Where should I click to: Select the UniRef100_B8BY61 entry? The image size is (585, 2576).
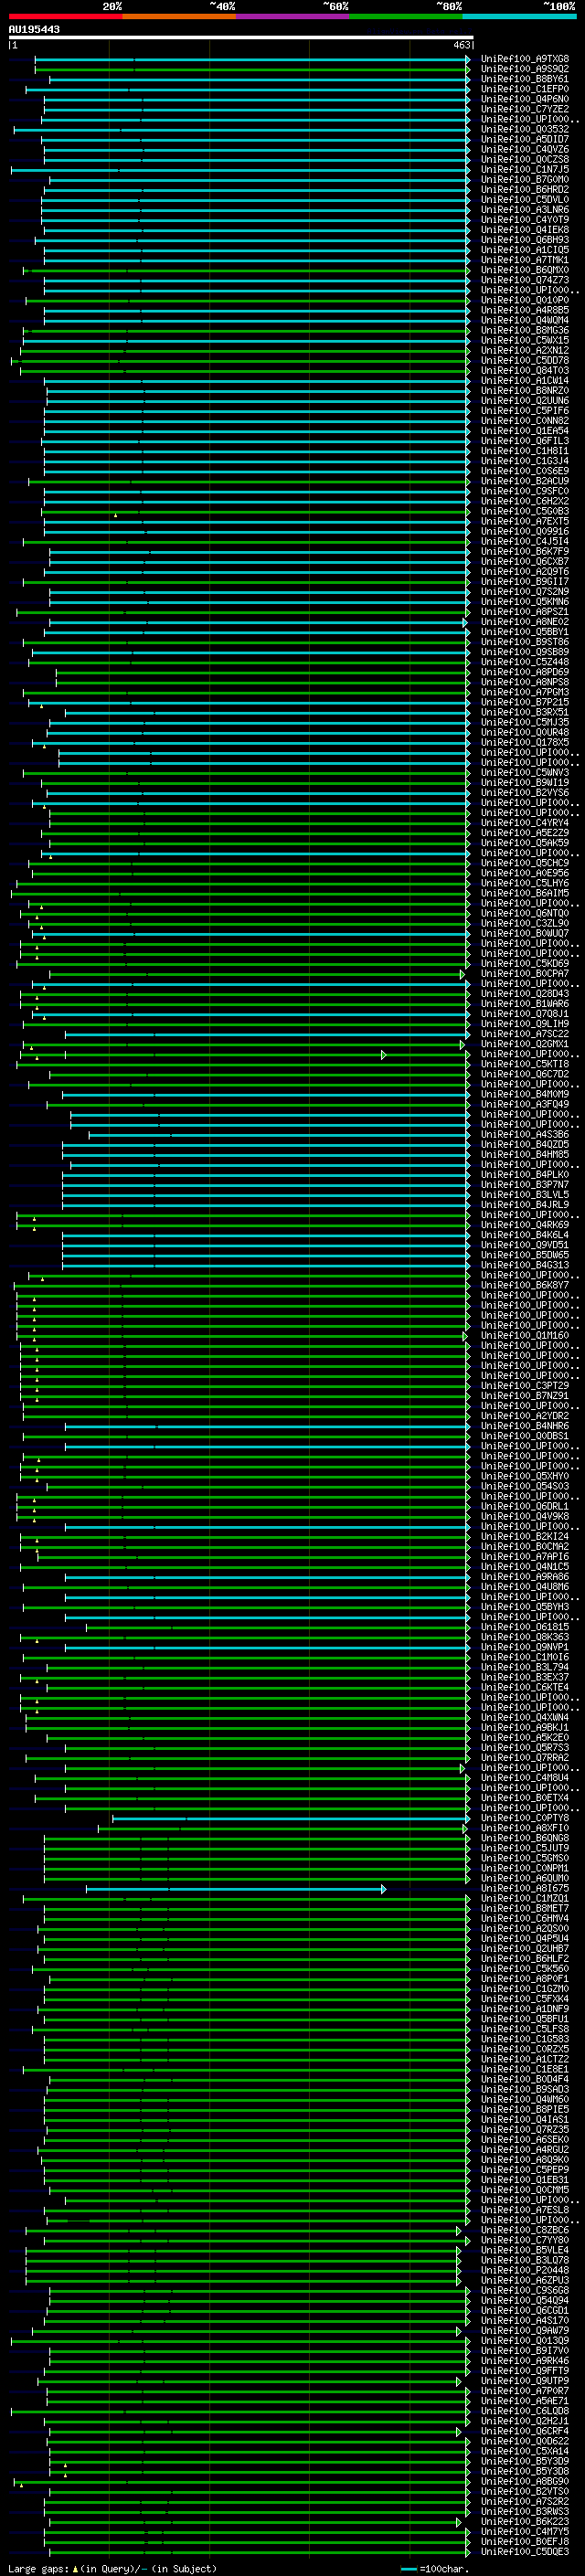point(524,79)
